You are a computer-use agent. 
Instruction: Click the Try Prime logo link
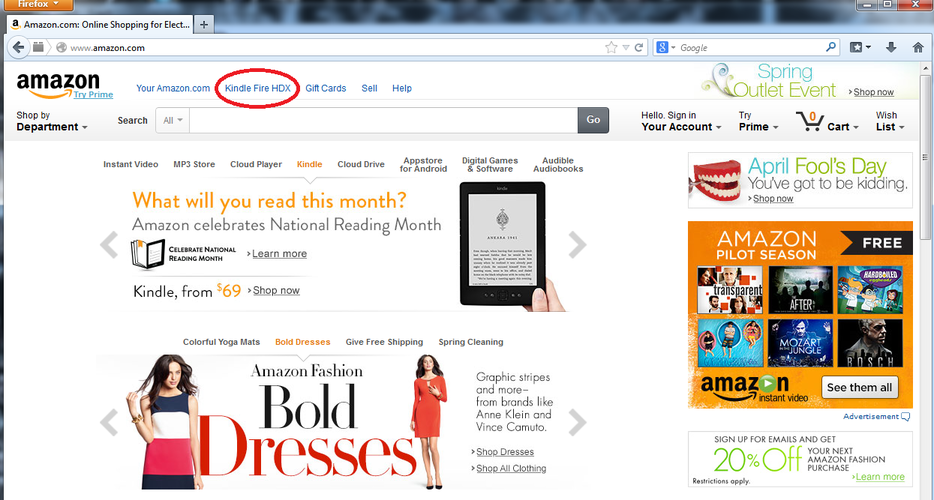(x=93, y=94)
